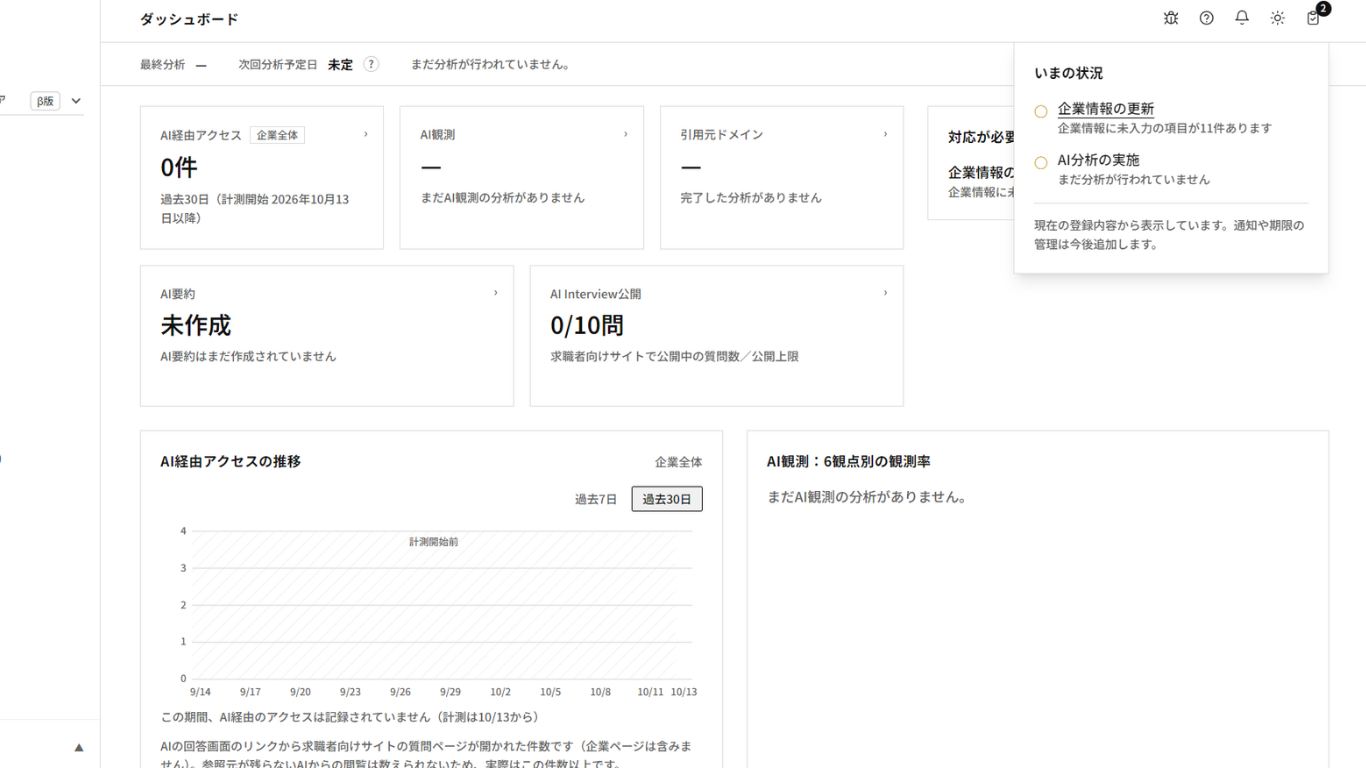Open the AI経由アクセス card arrow
This screenshot has height=768, width=1366.
[366, 134]
